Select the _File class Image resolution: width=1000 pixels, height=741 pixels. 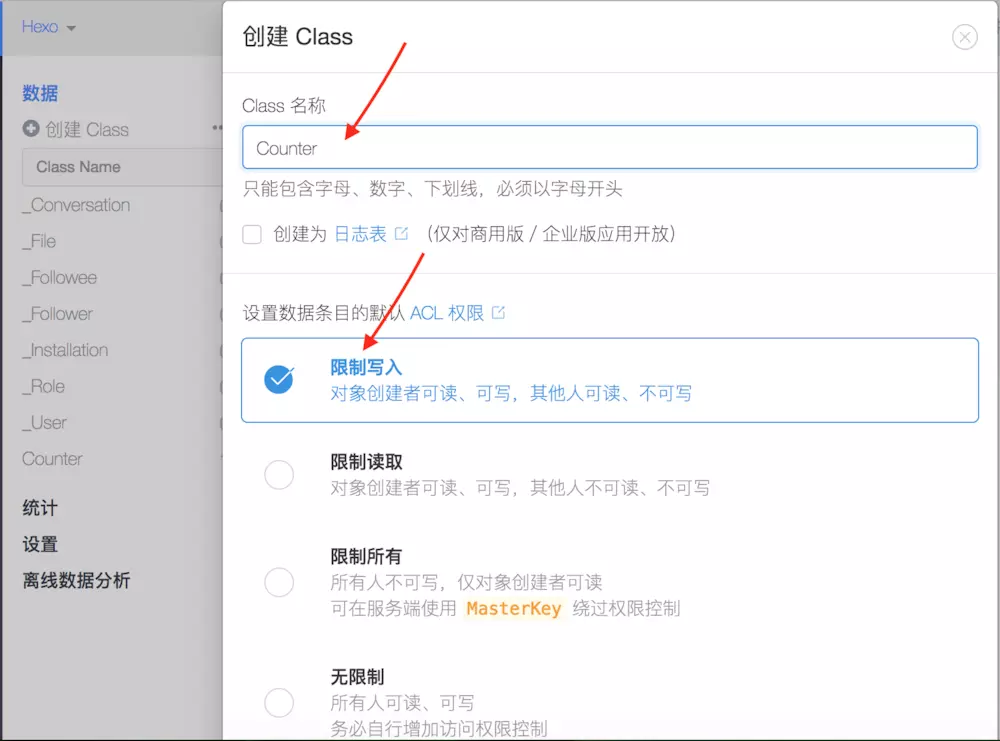pyautogui.click(x=39, y=241)
